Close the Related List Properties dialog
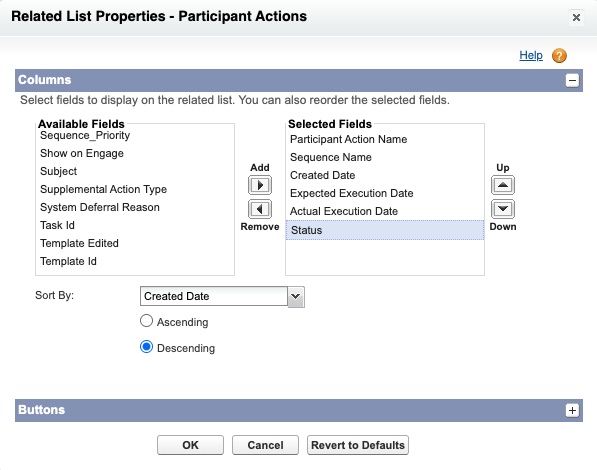 click(576, 18)
